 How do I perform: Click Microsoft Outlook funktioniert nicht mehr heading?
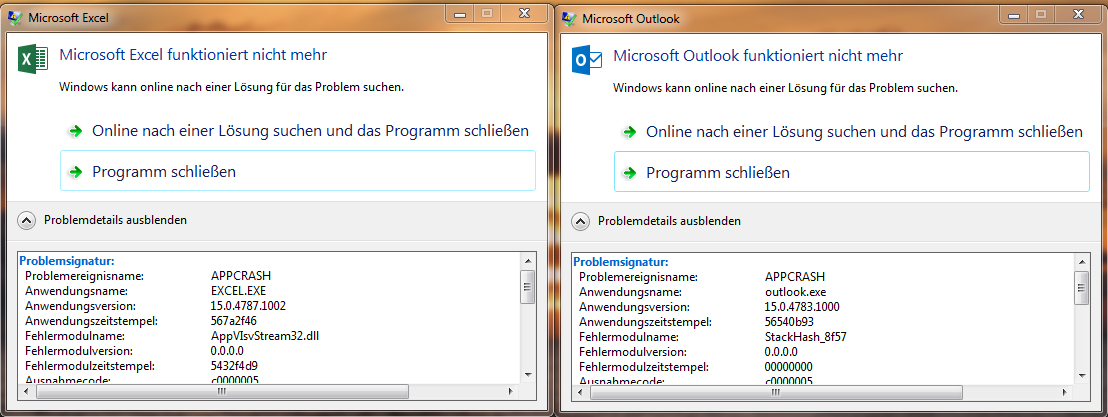pyautogui.click(x=758, y=55)
